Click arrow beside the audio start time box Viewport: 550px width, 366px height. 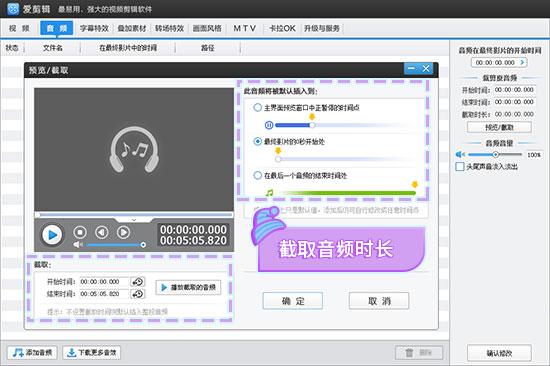(522, 62)
